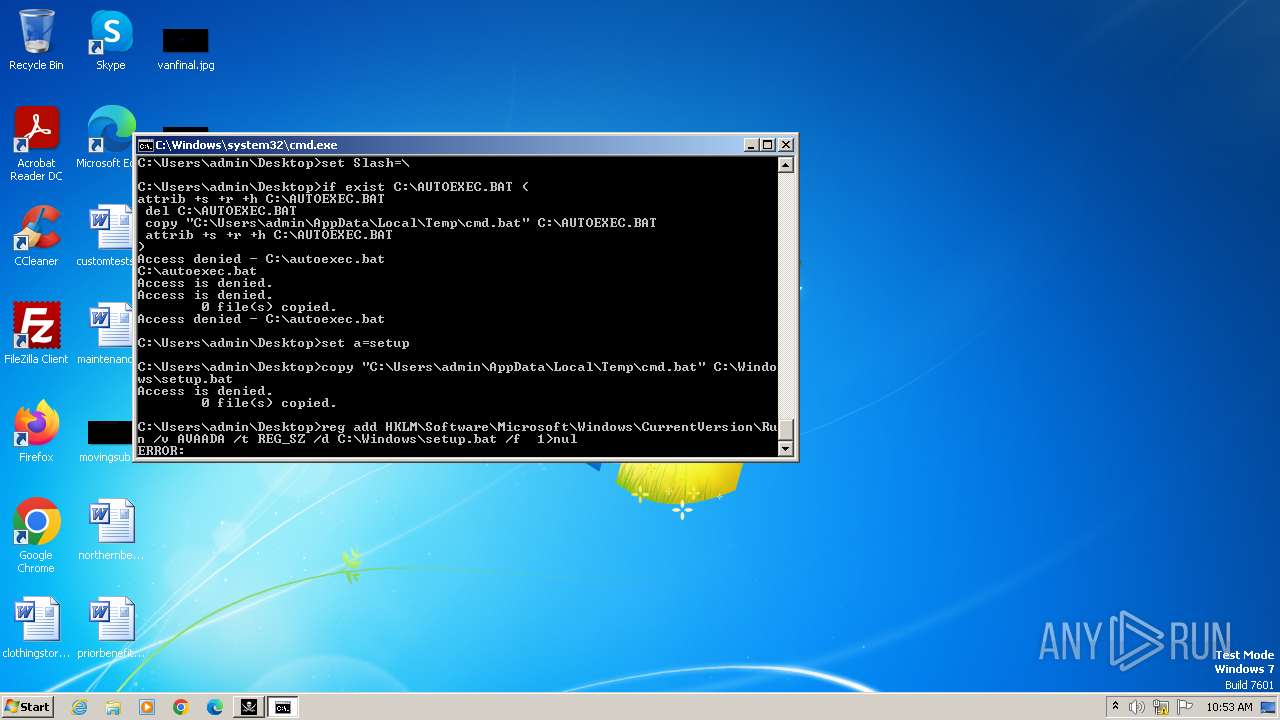This screenshot has width=1280, height=720.
Task: Click the cmd scrollbar down arrow
Action: [x=786, y=449]
